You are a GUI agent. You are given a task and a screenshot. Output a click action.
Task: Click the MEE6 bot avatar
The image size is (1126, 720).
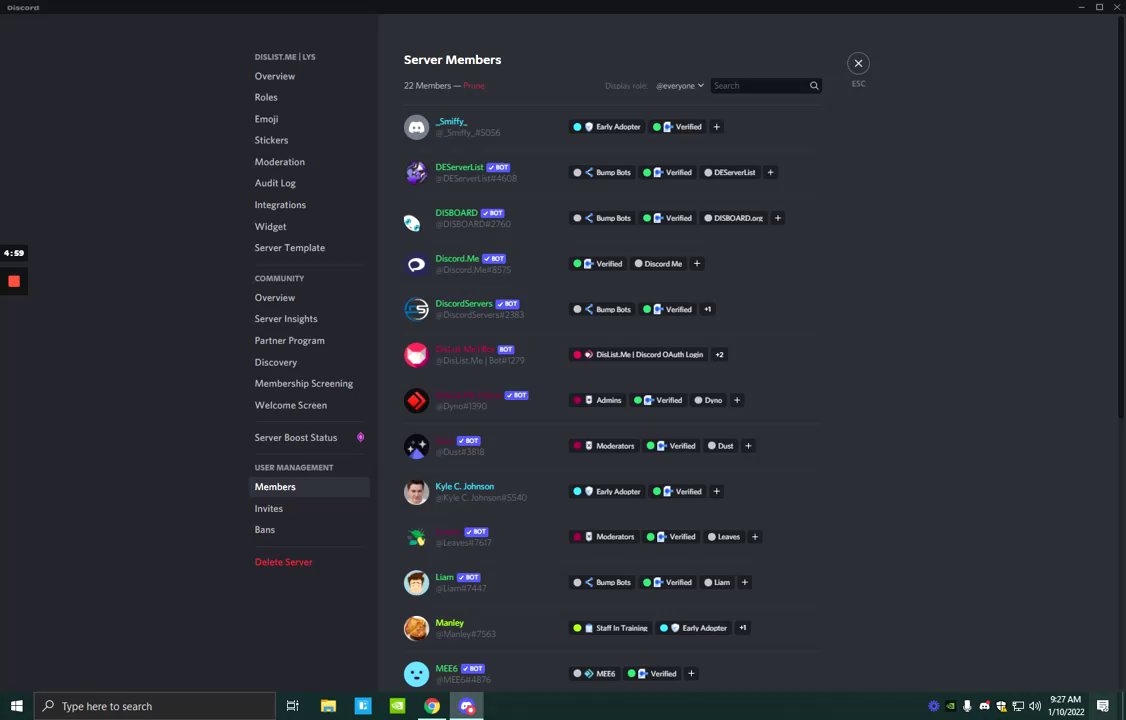417,673
